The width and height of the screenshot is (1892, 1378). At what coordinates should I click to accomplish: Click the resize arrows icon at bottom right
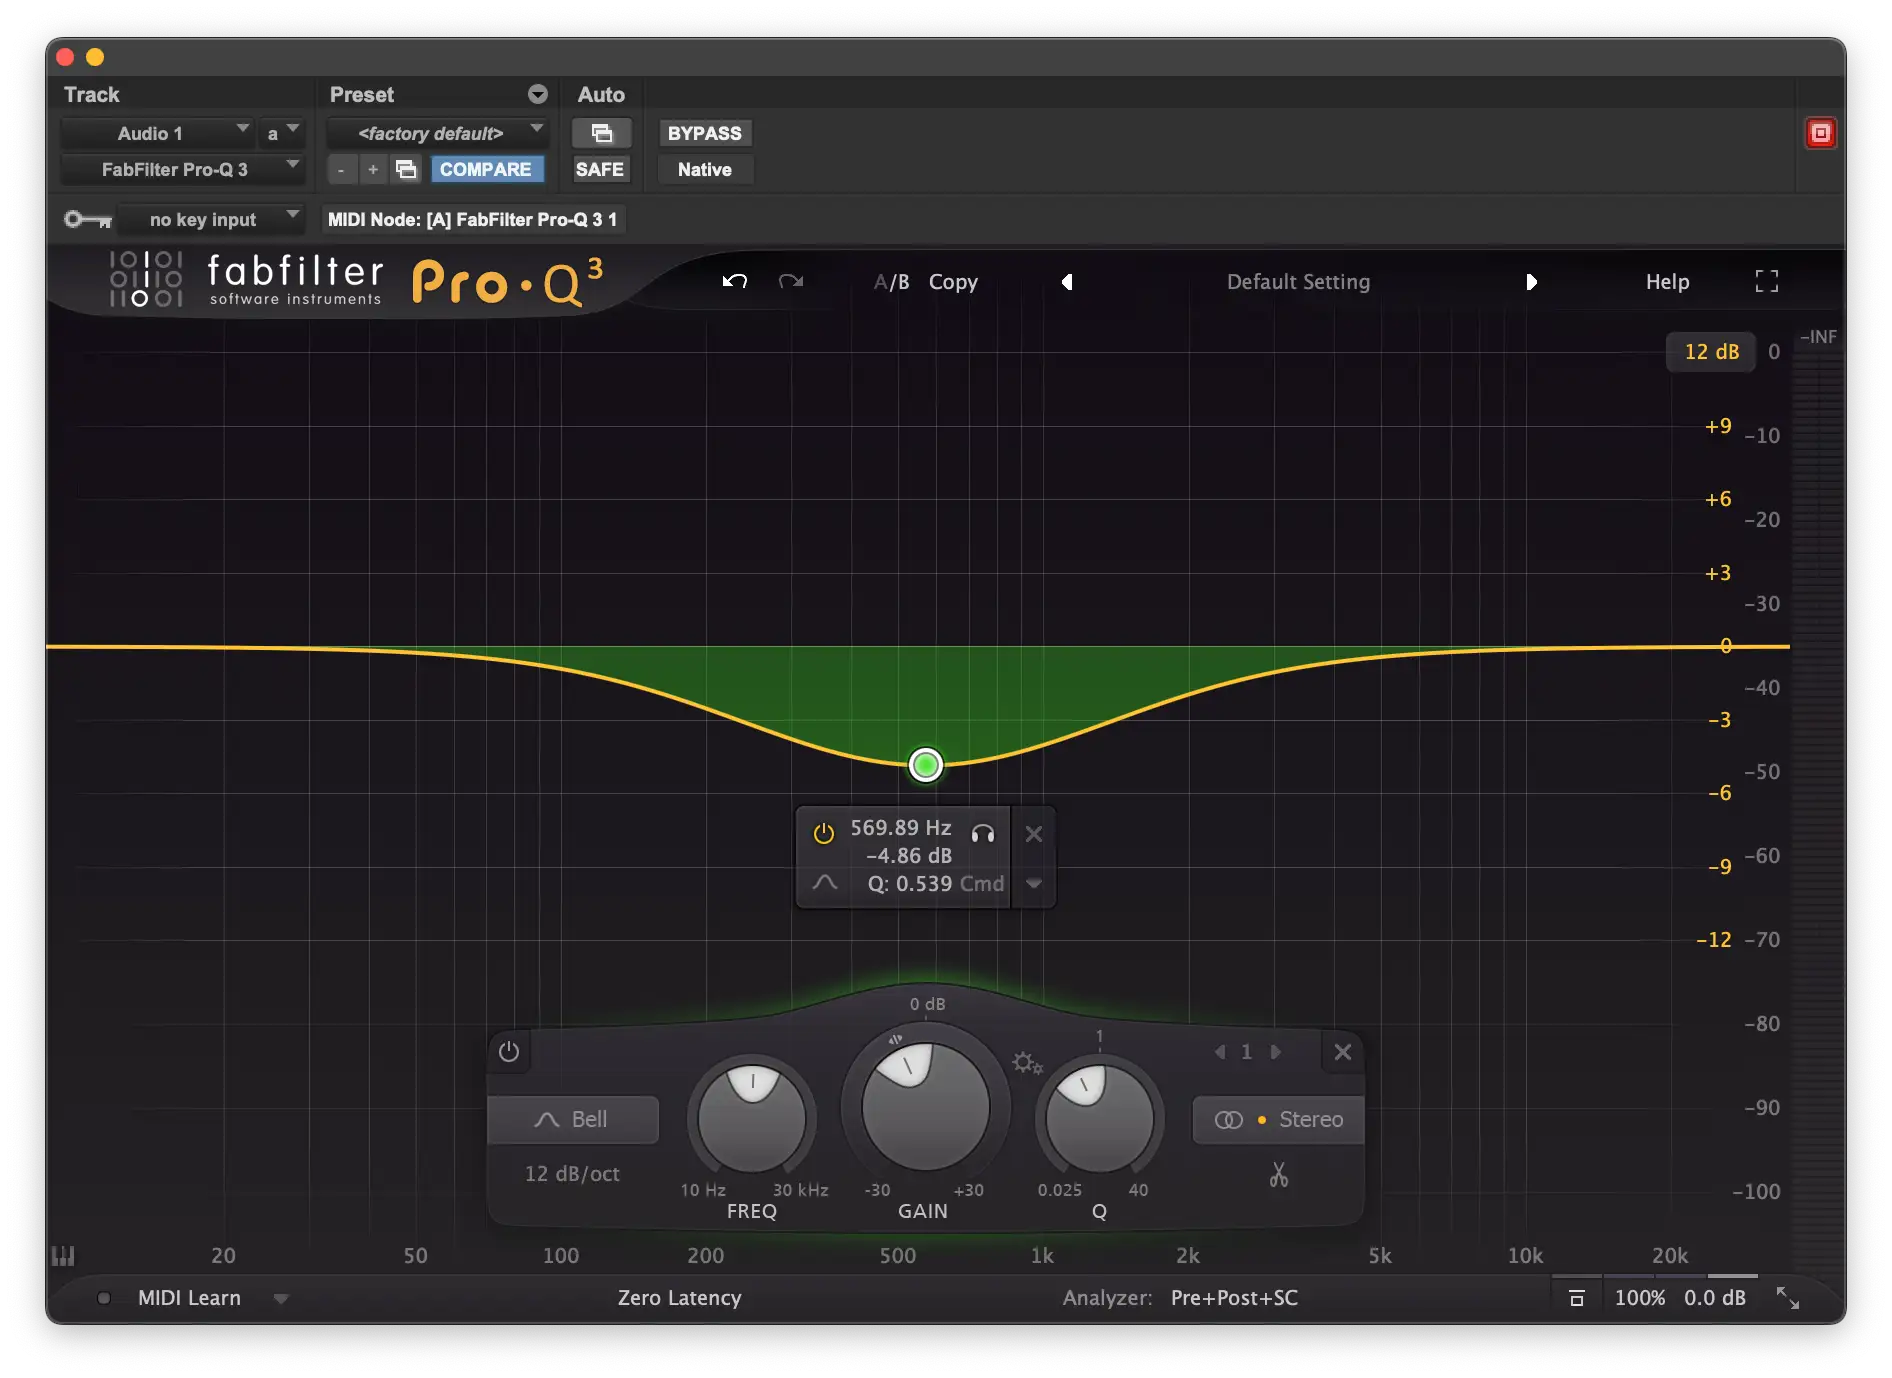click(1787, 1298)
